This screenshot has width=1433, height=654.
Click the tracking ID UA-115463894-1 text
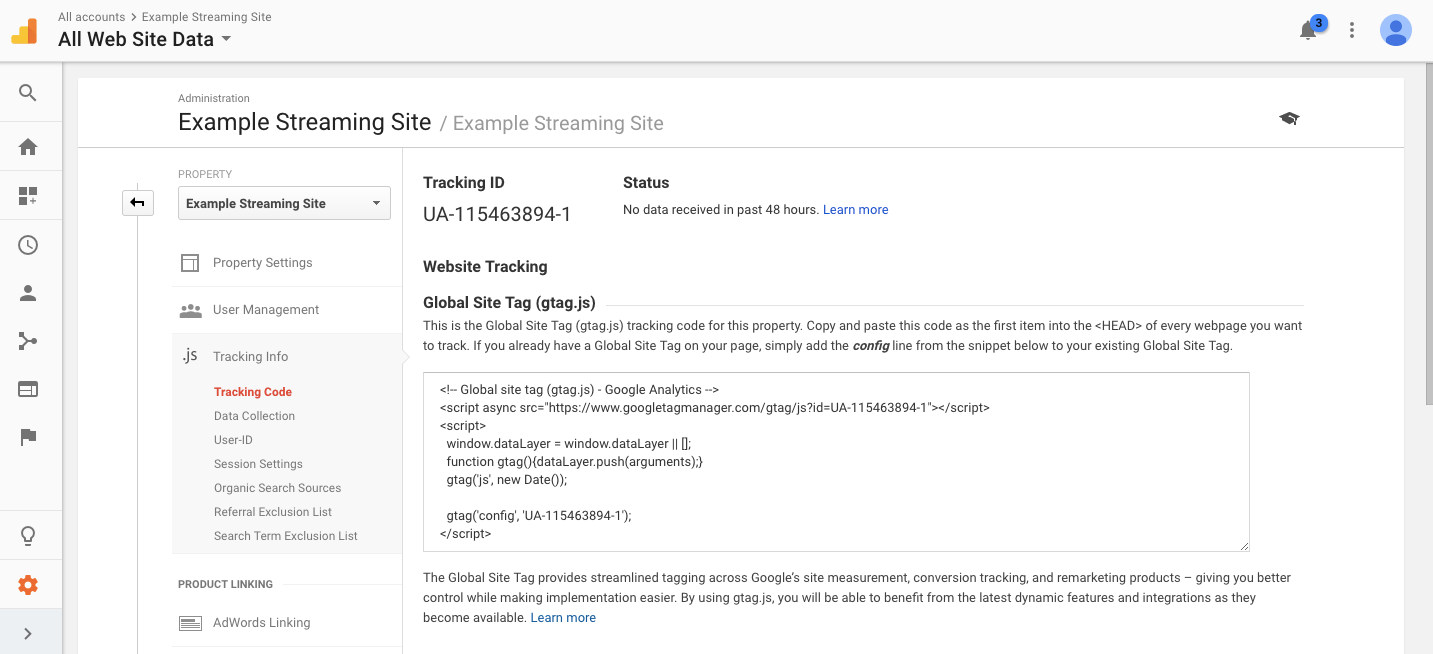[x=497, y=214]
